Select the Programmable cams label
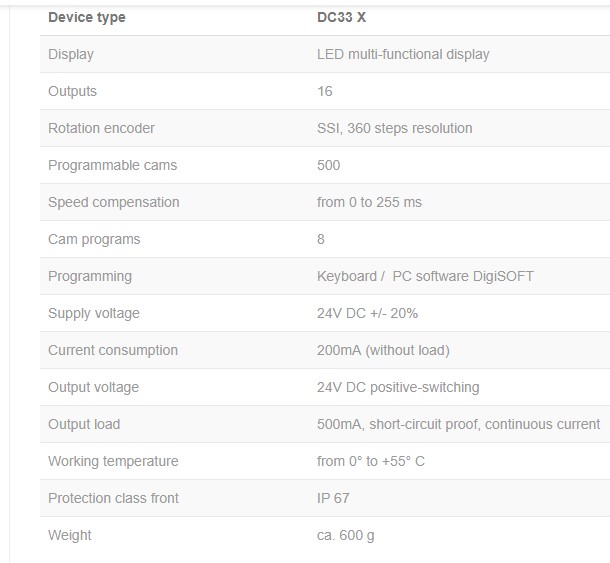 tap(112, 165)
